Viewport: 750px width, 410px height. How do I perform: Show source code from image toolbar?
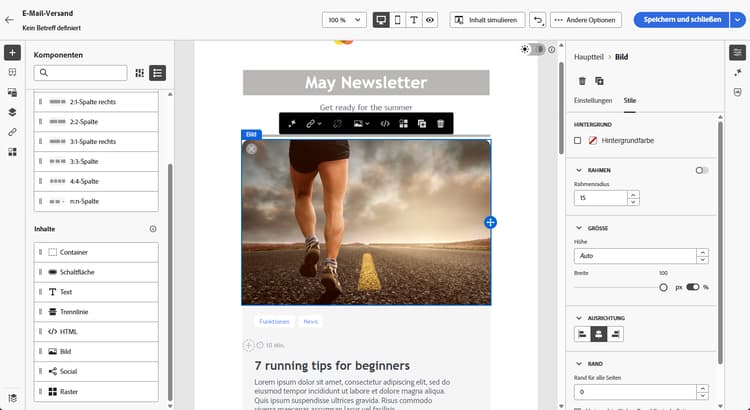(385, 123)
